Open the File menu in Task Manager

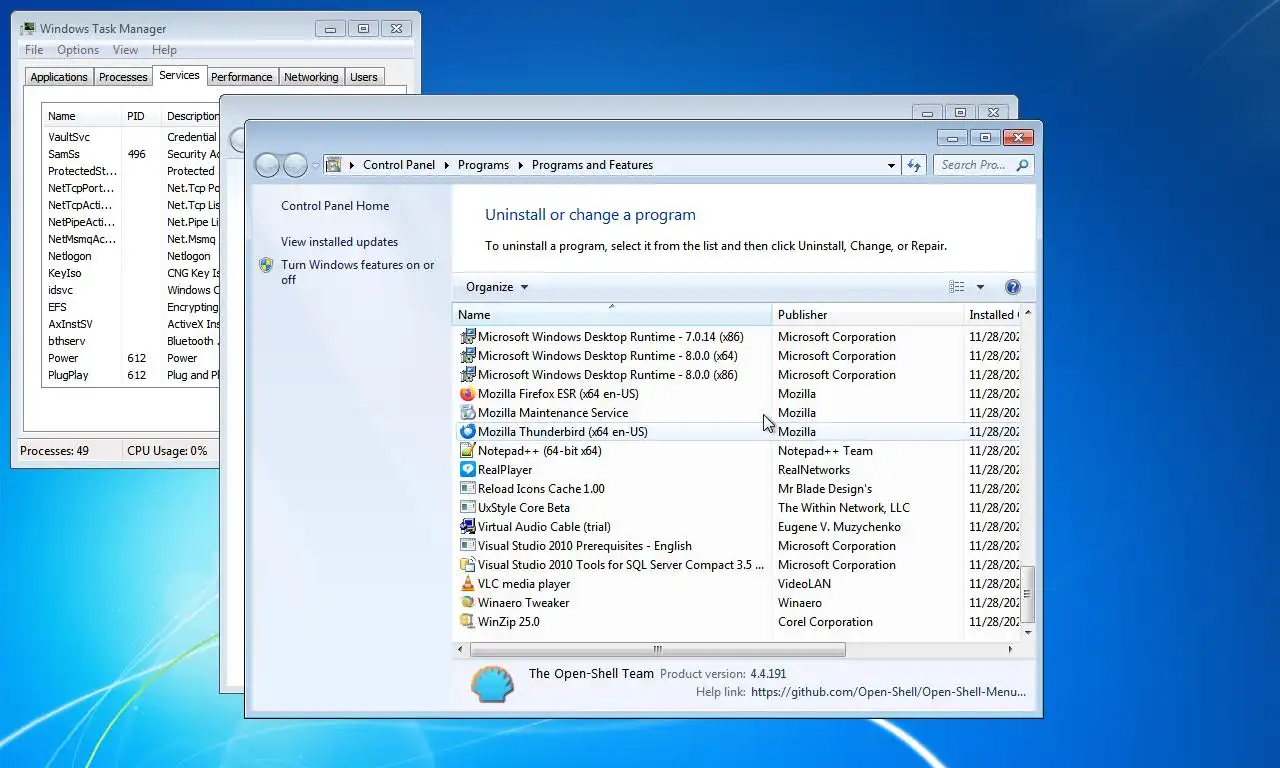pos(34,50)
